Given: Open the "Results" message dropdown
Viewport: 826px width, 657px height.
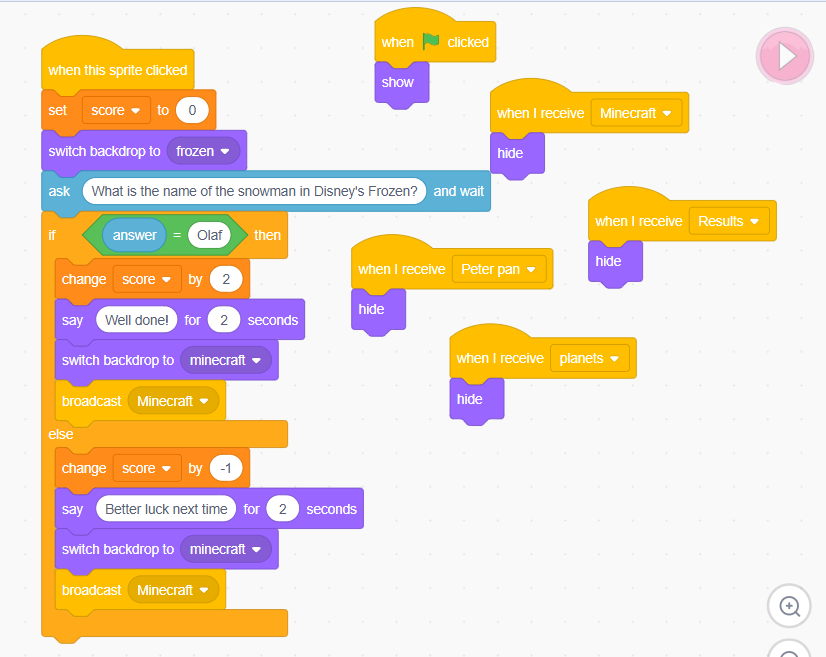Looking at the screenshot, I should pos(729,221).
